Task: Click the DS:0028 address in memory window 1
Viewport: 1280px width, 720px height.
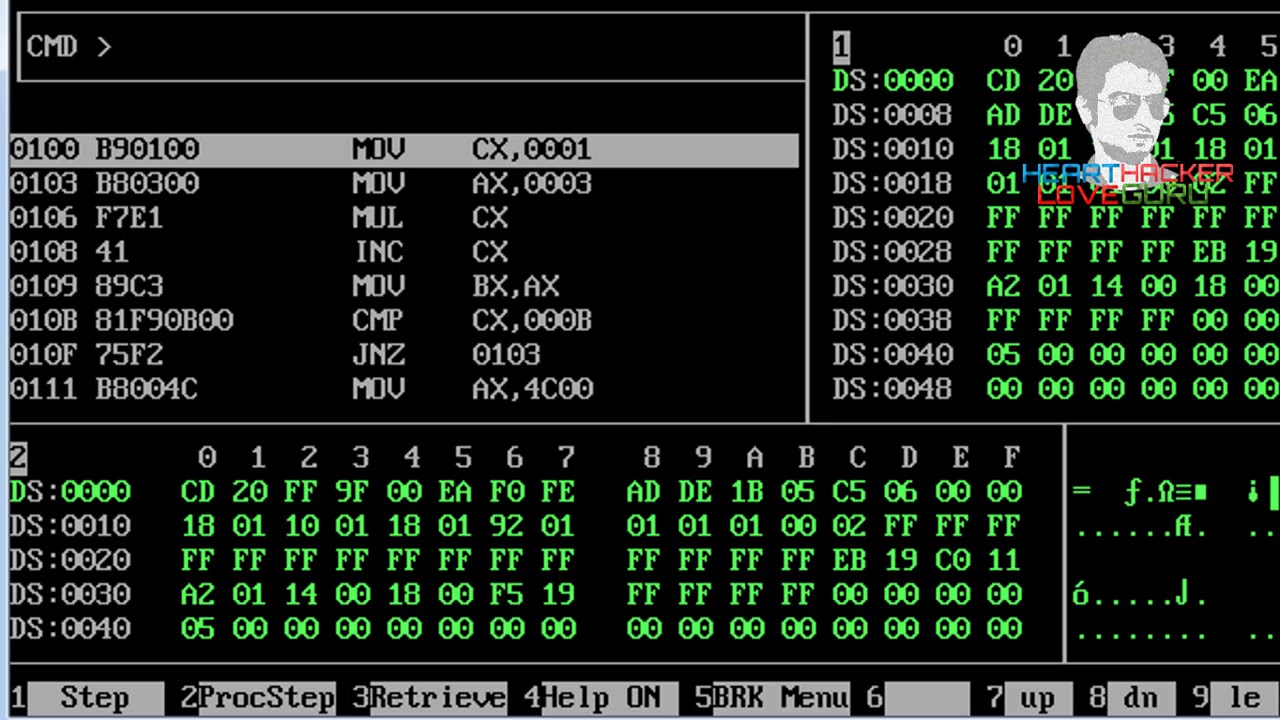Action: coord(893,252)
